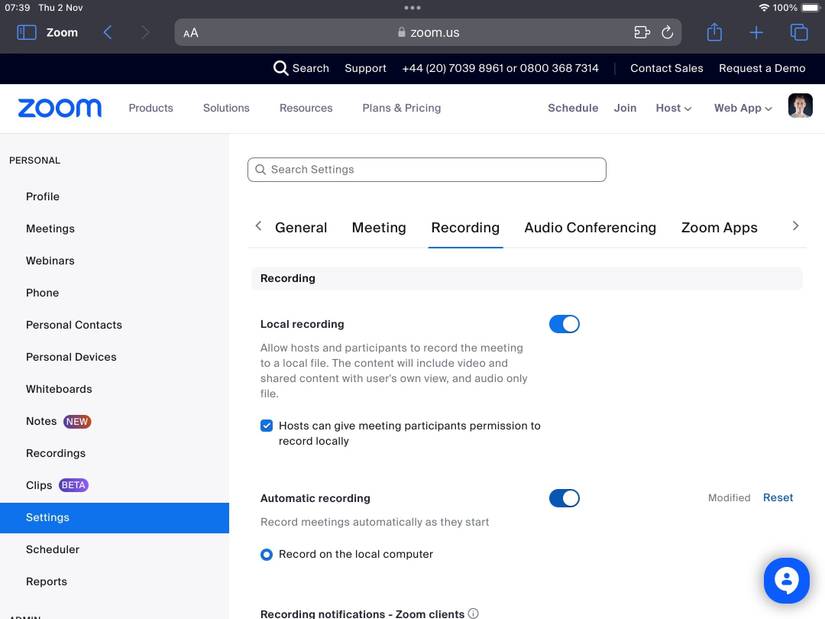Open Recordings in the left sidebar
The width and height of the screenshot is (825, 619).
coord(56,453)
